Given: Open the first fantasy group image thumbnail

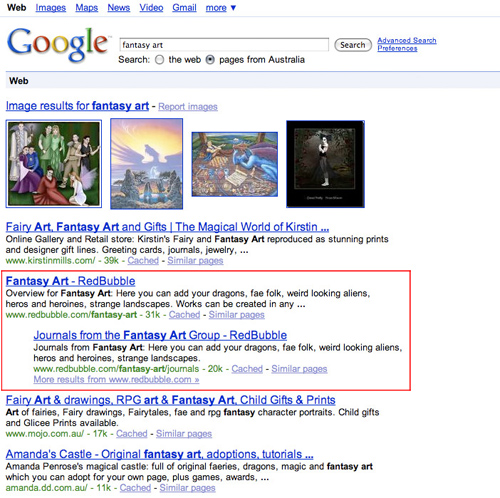Looking at the screenshot, I should 54,164.
